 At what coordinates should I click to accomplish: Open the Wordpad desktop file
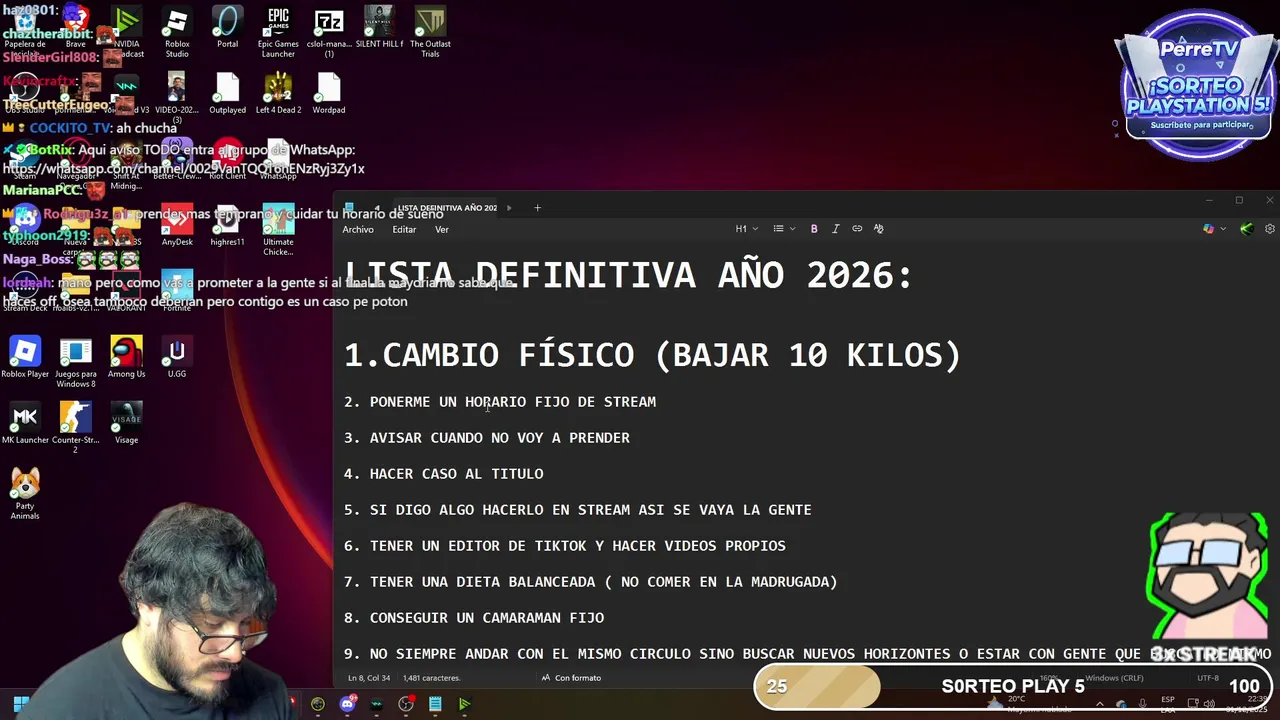[x=329, y=94]
